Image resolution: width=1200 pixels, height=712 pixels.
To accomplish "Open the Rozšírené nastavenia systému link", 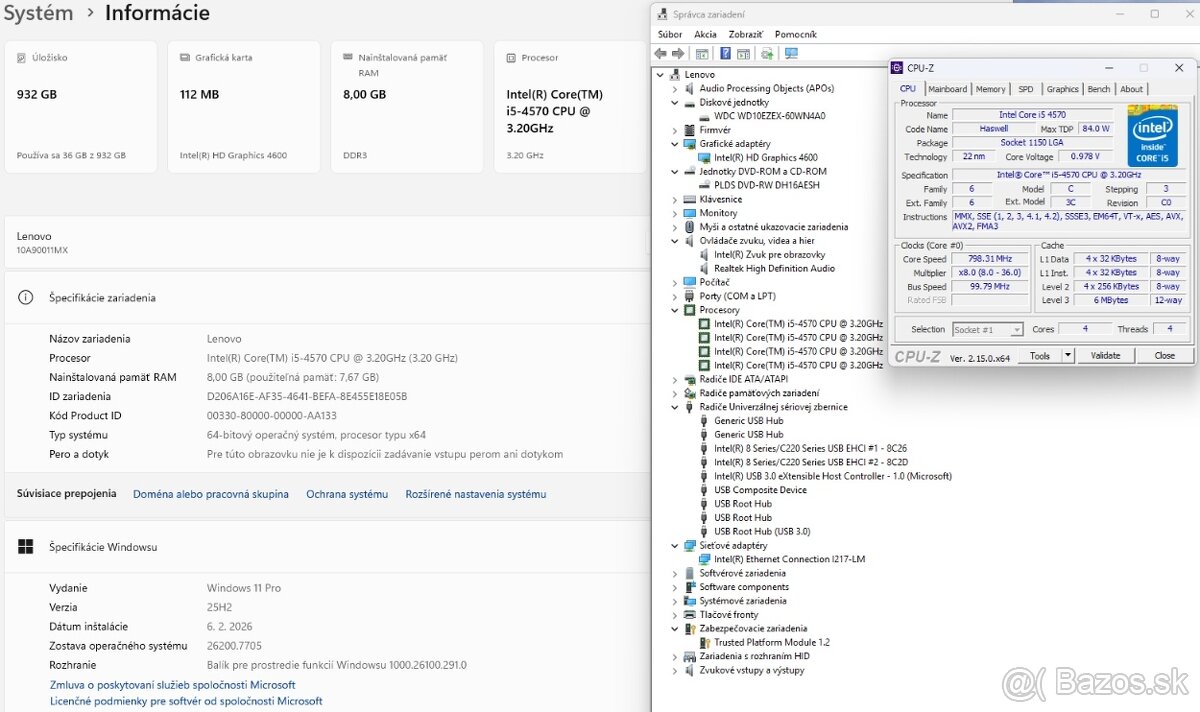I will click(475, 494).
